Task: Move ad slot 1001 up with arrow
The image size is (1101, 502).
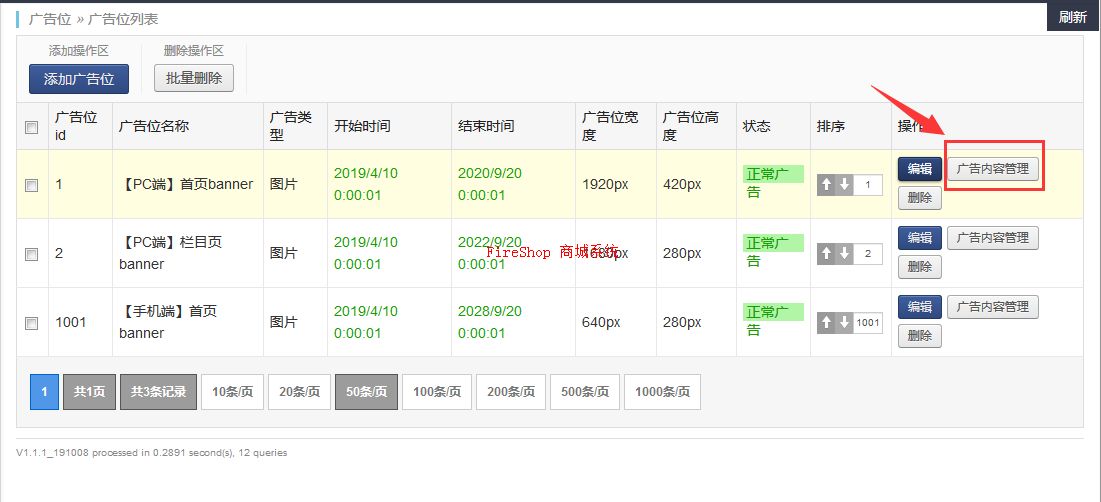Action: 826,322
